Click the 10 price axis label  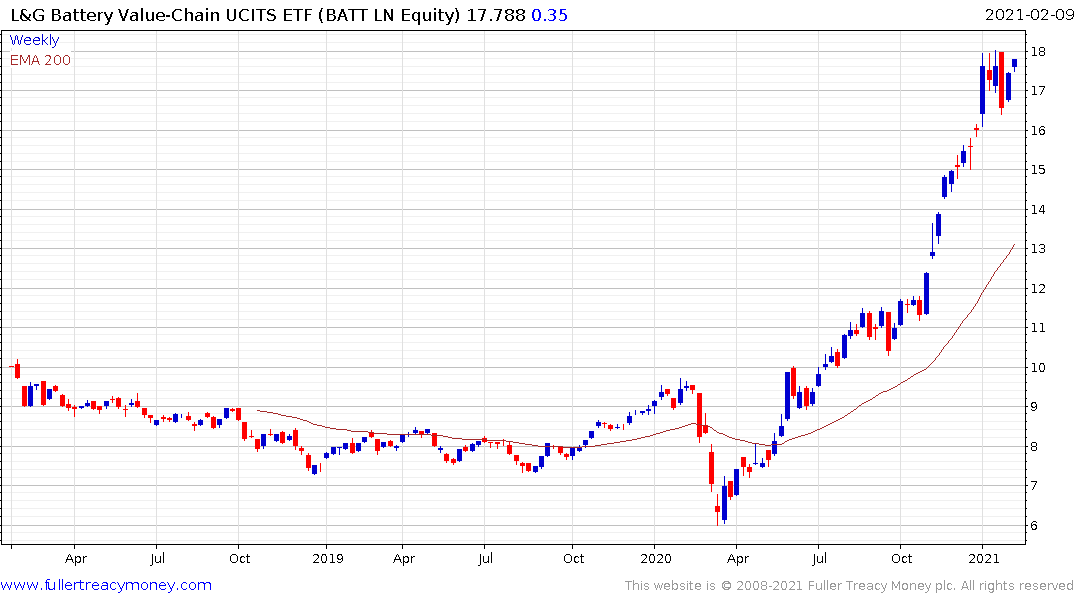[1038, 368]
